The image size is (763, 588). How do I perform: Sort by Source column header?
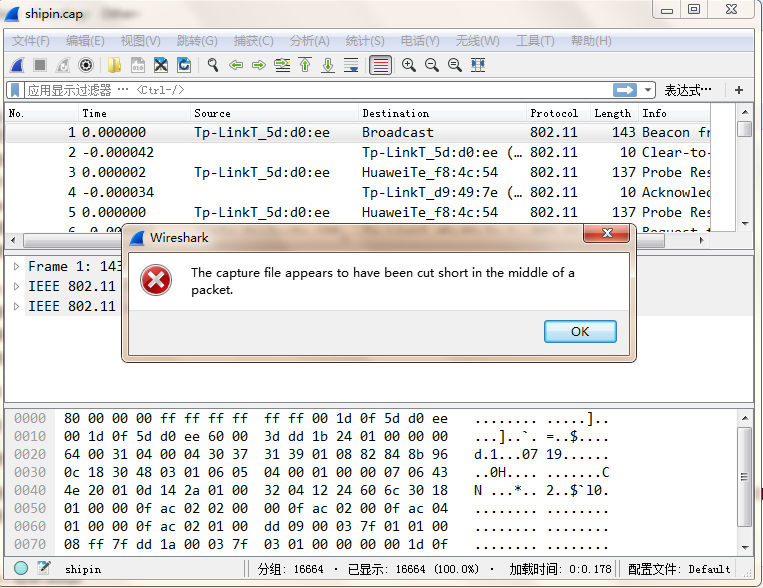pyautogui.click(x=274, y=113)
